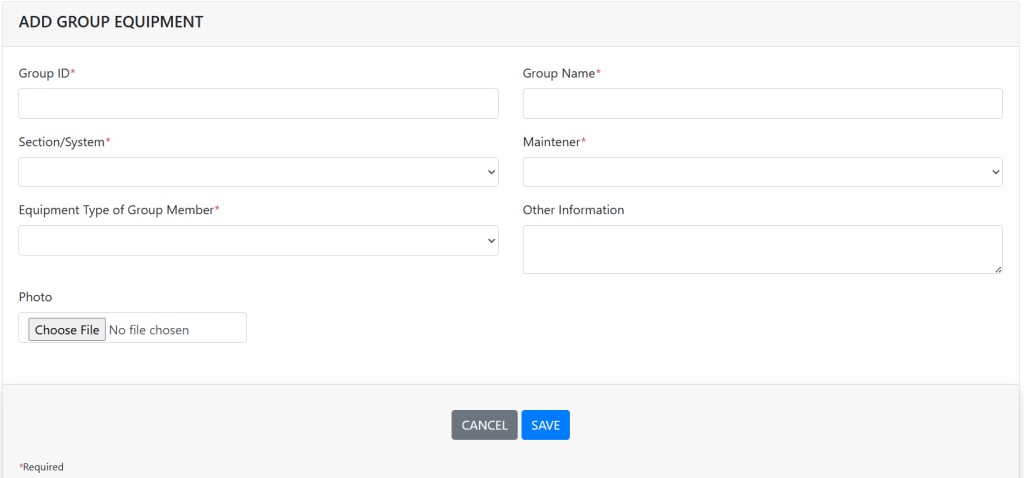The width and height of the screenshot is (1024, 478).
Task: Click the Photo label
Action: (35, 297)
